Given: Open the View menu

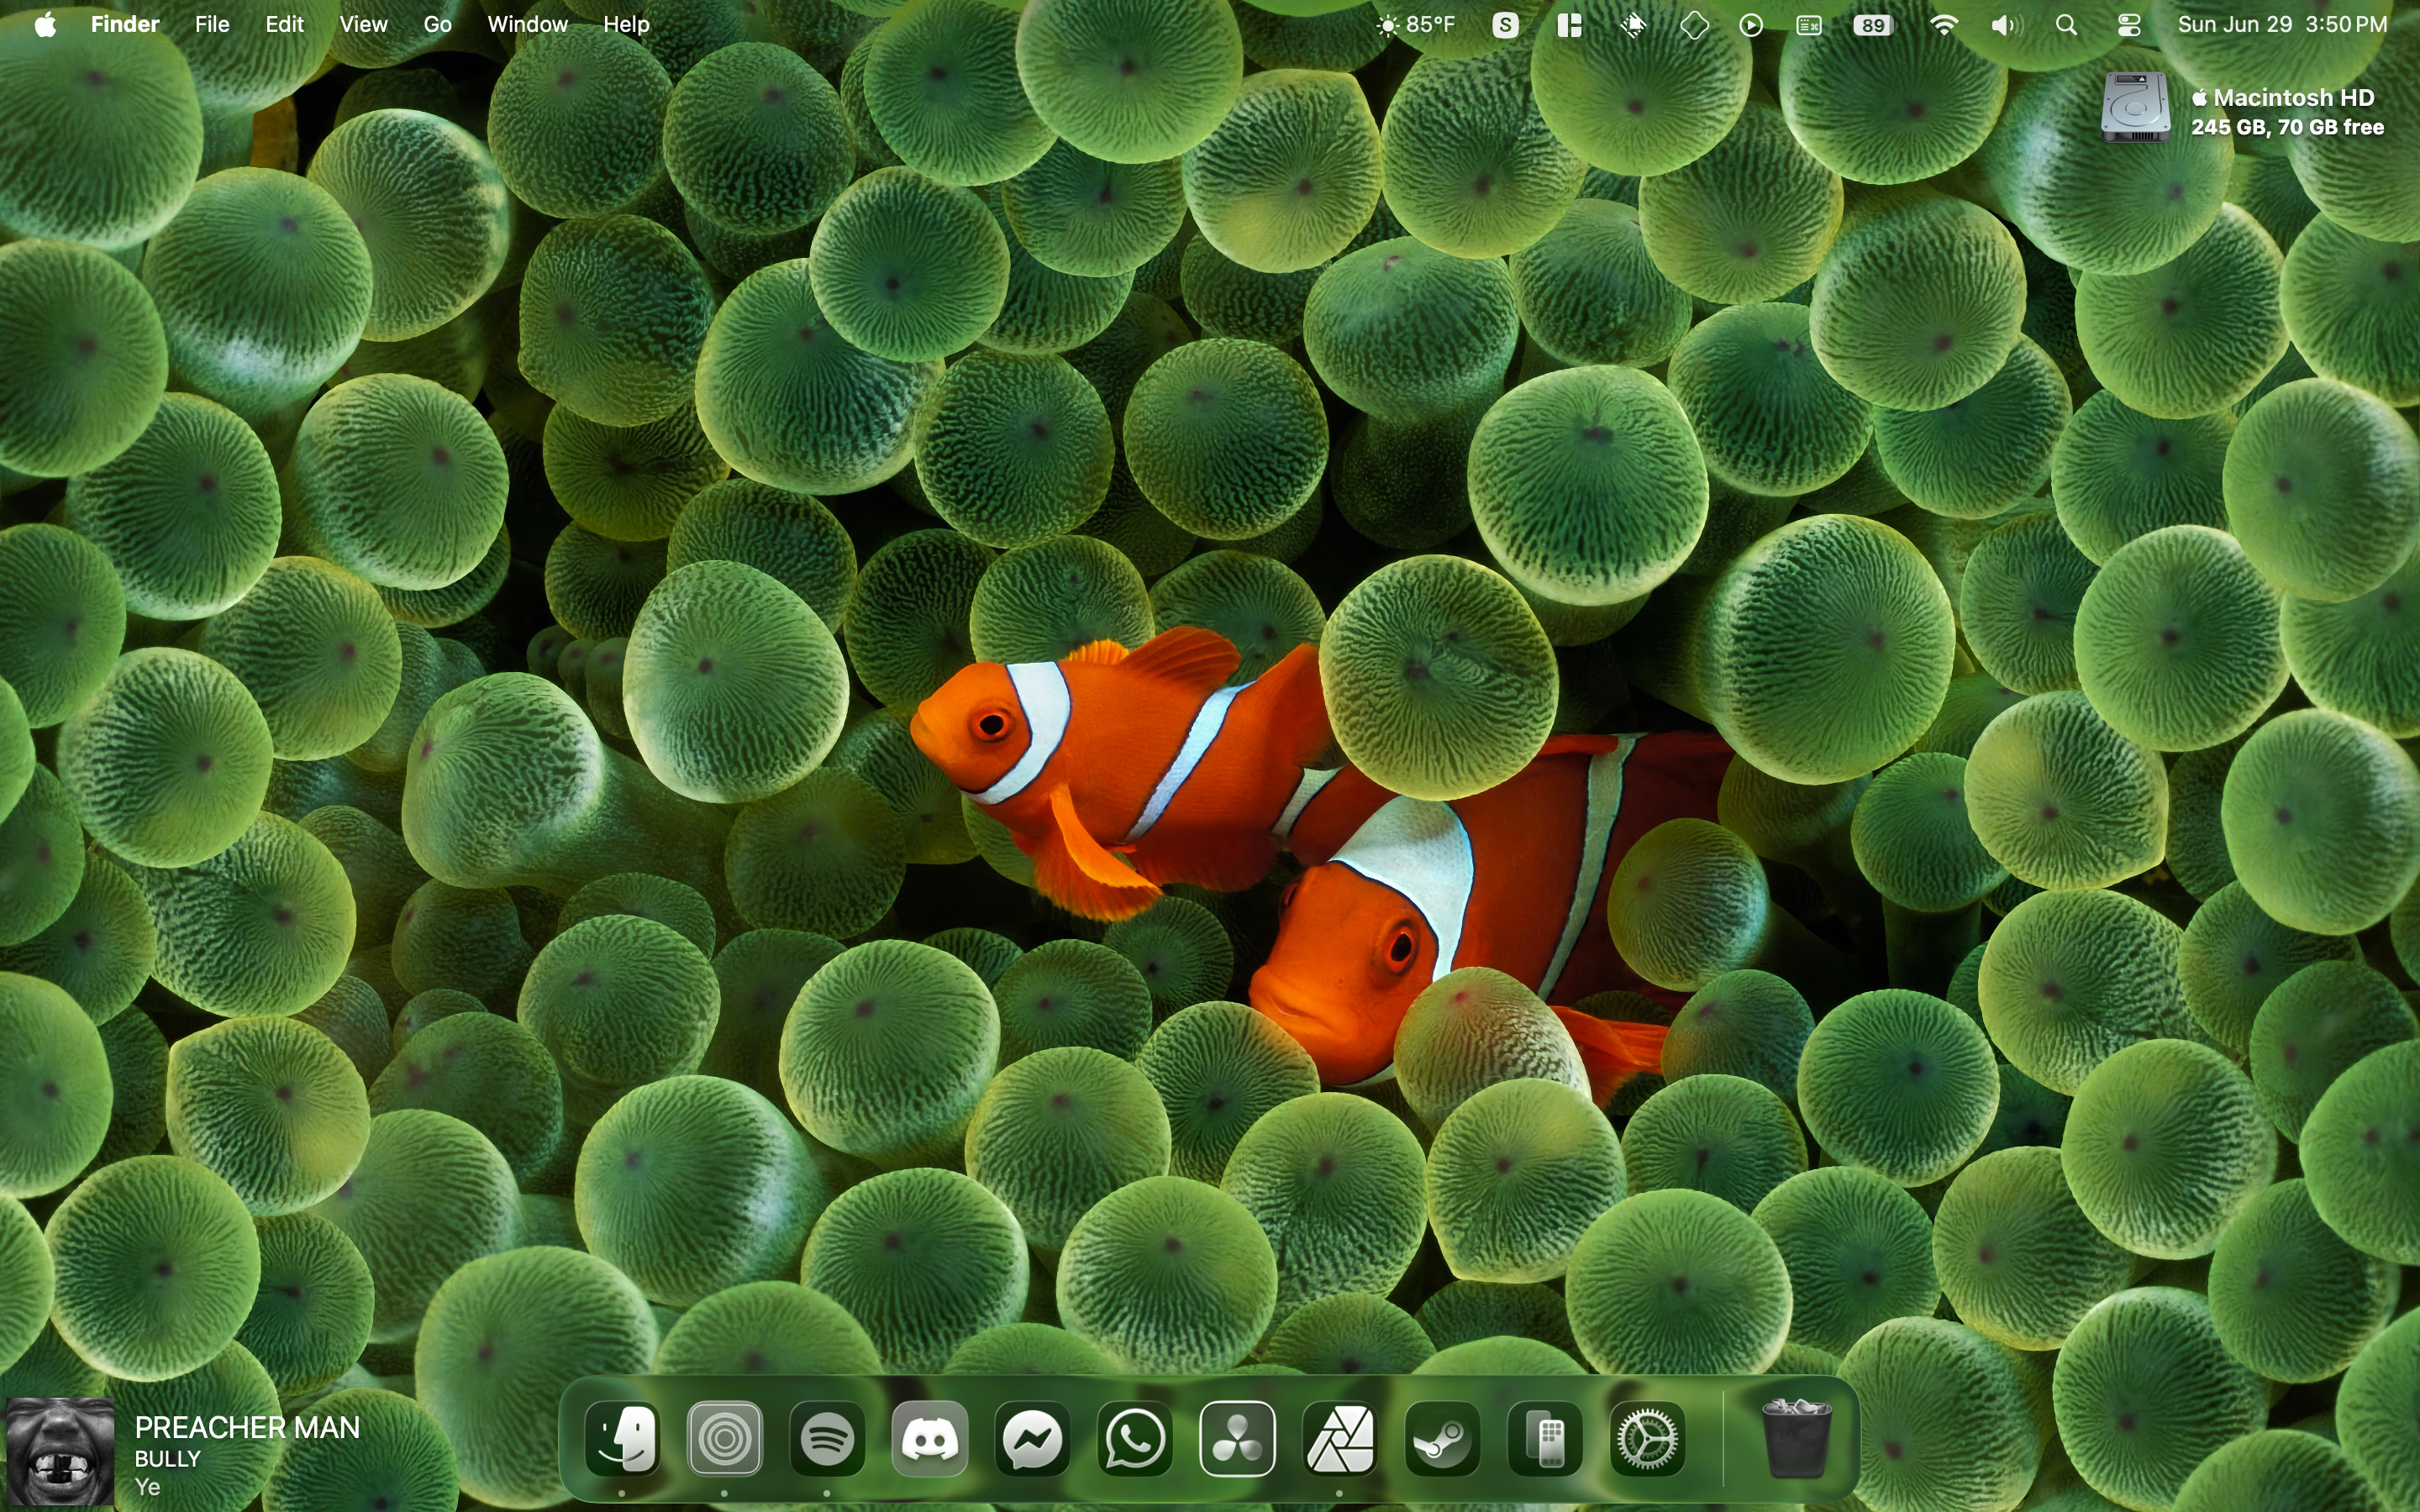Looking at the screenshot, I should pyautogui.click(x=363, y=24).
